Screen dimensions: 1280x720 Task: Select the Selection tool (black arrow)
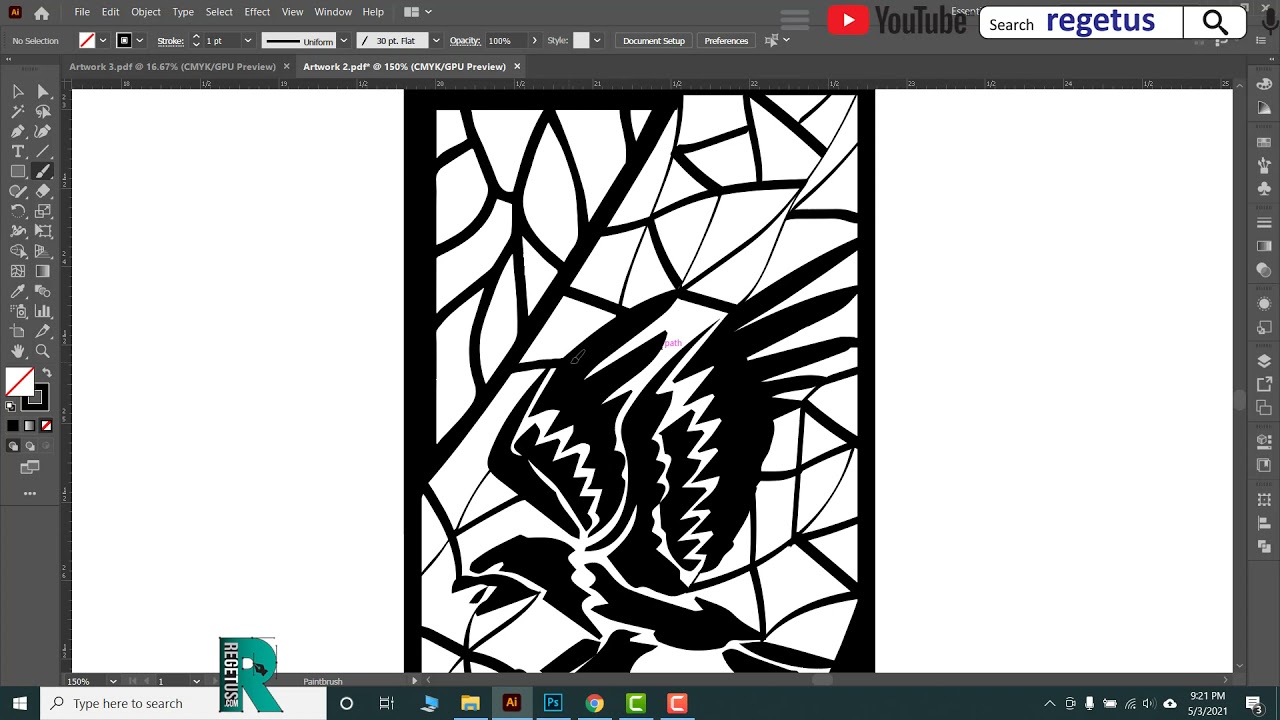[18, 92]
